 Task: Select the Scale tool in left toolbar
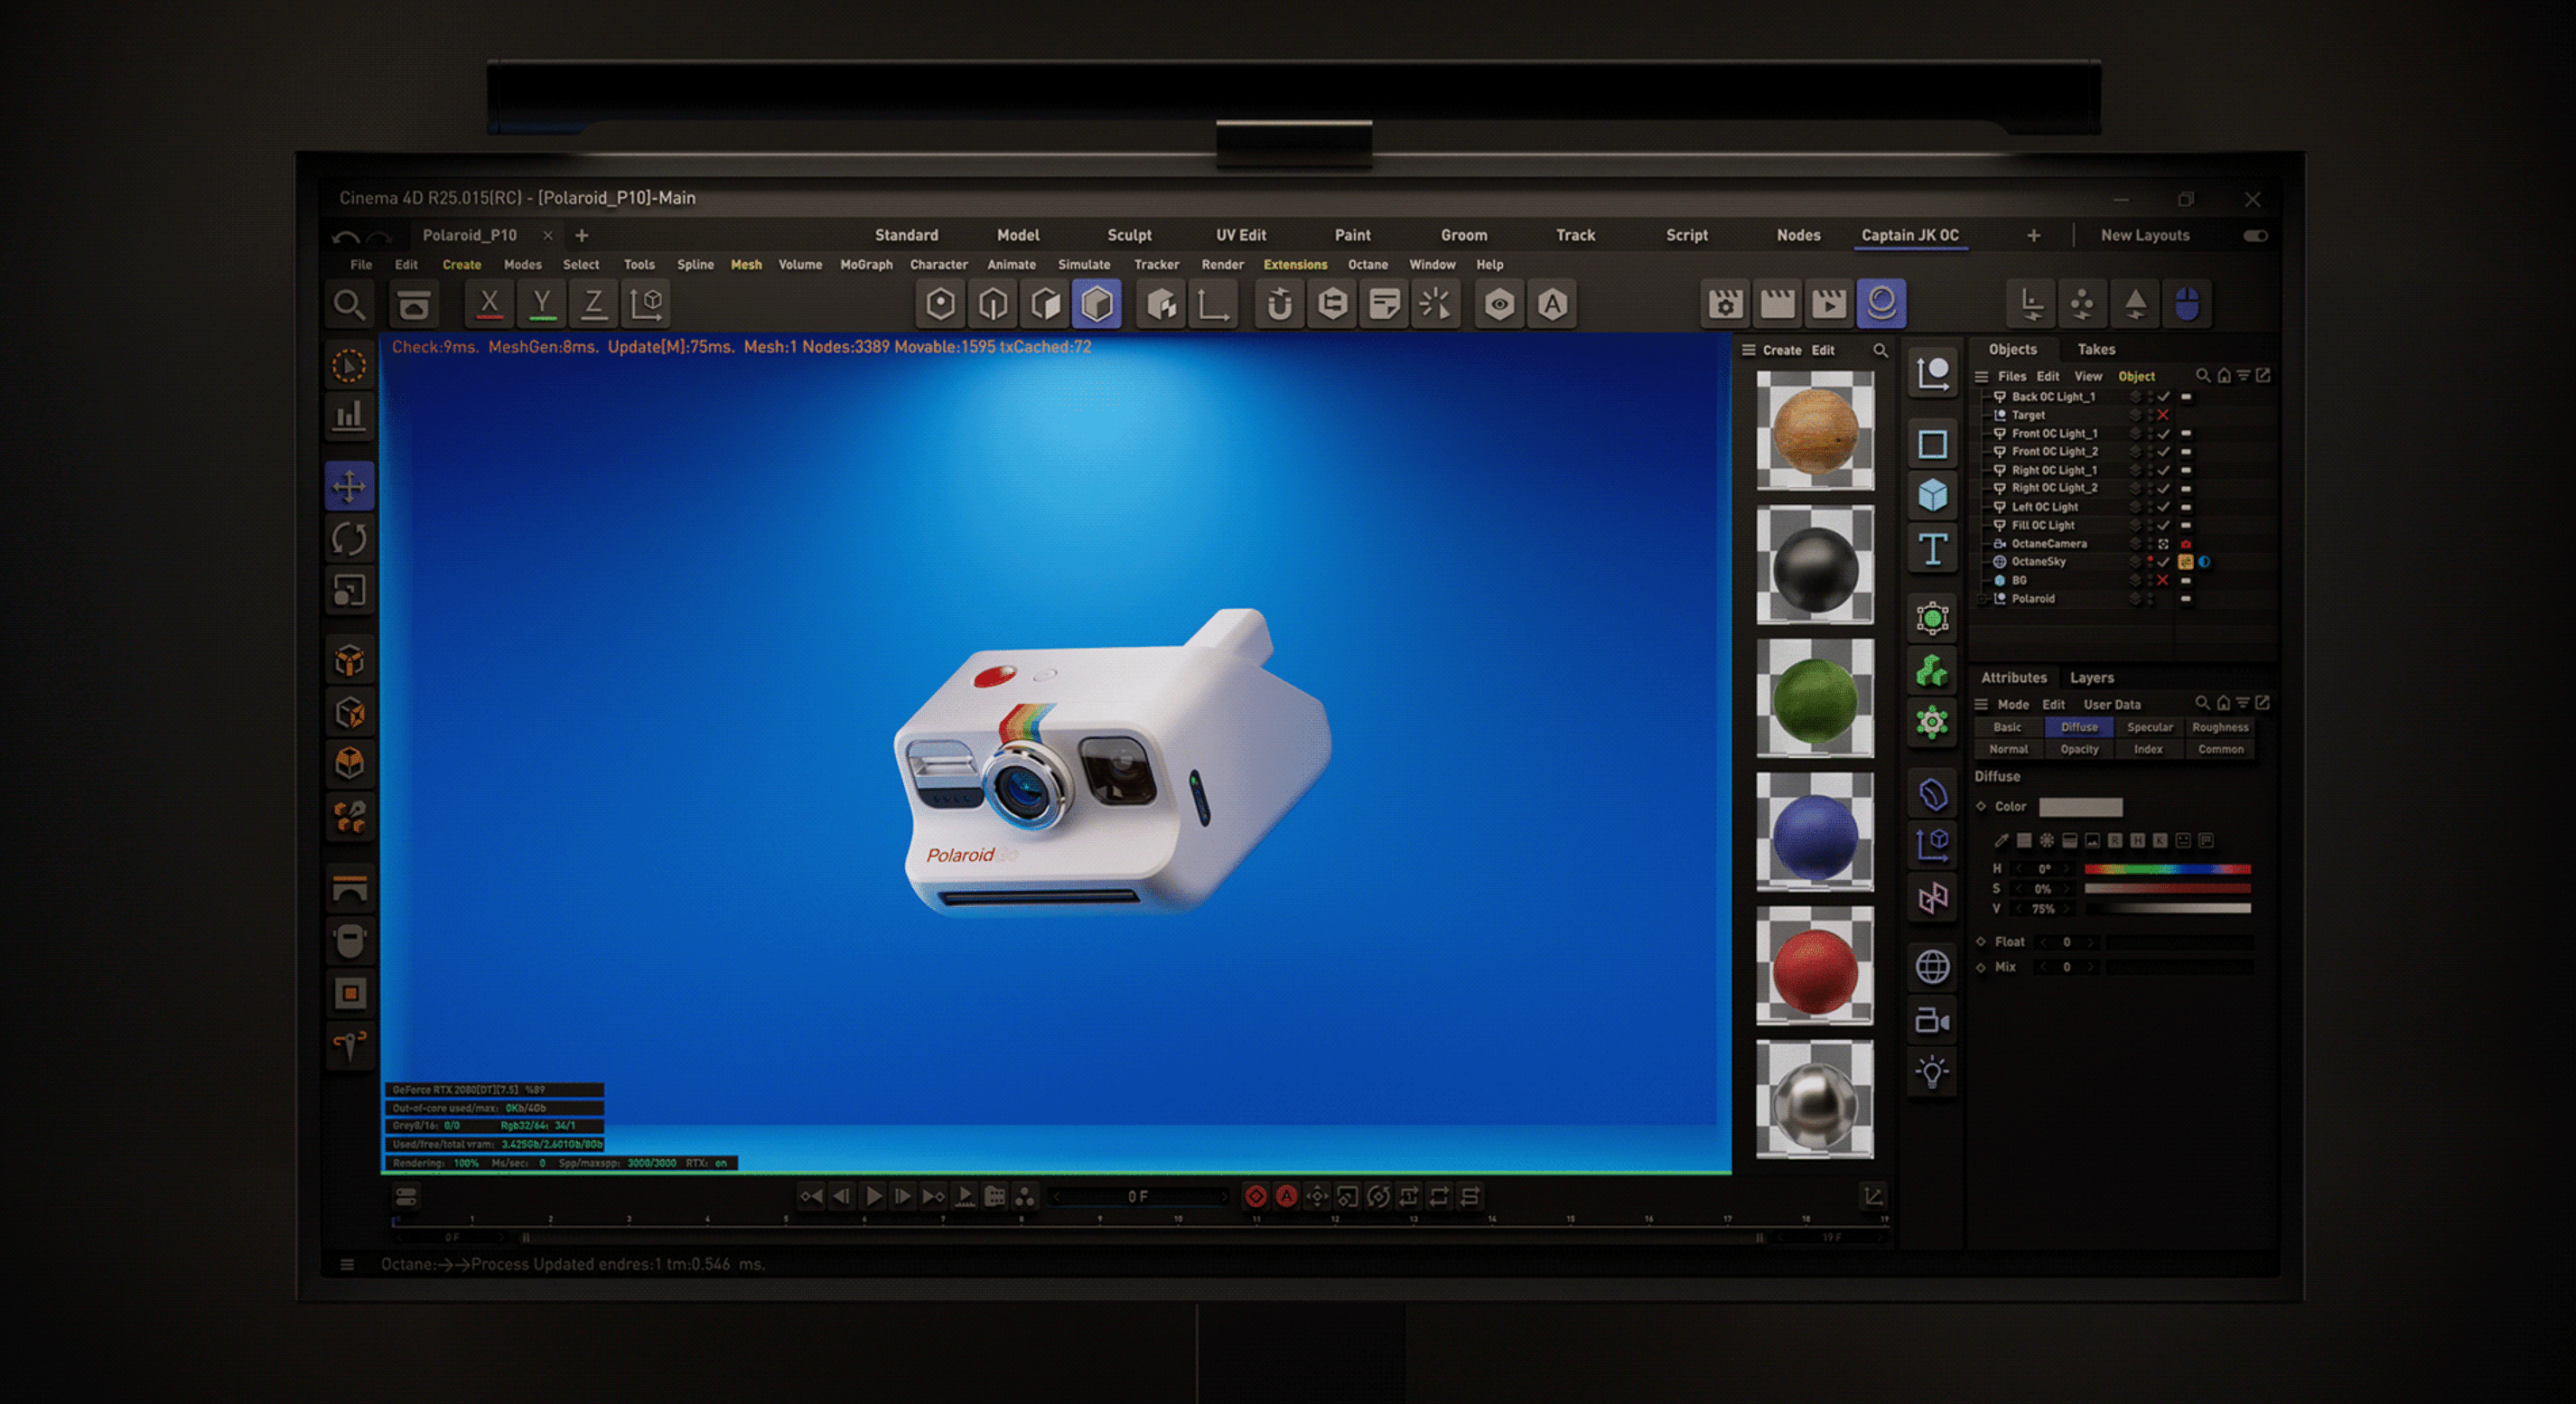349,591
